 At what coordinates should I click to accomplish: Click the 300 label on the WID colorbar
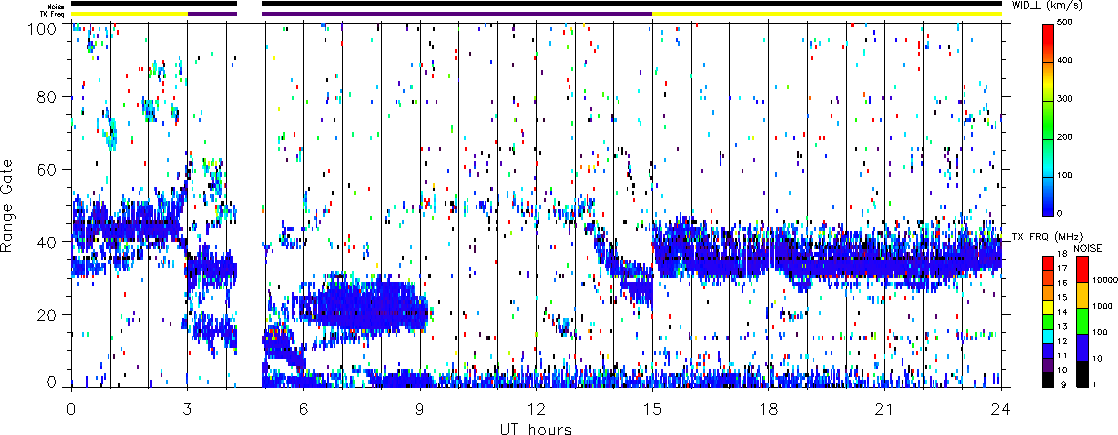[x=1067, y=100]
